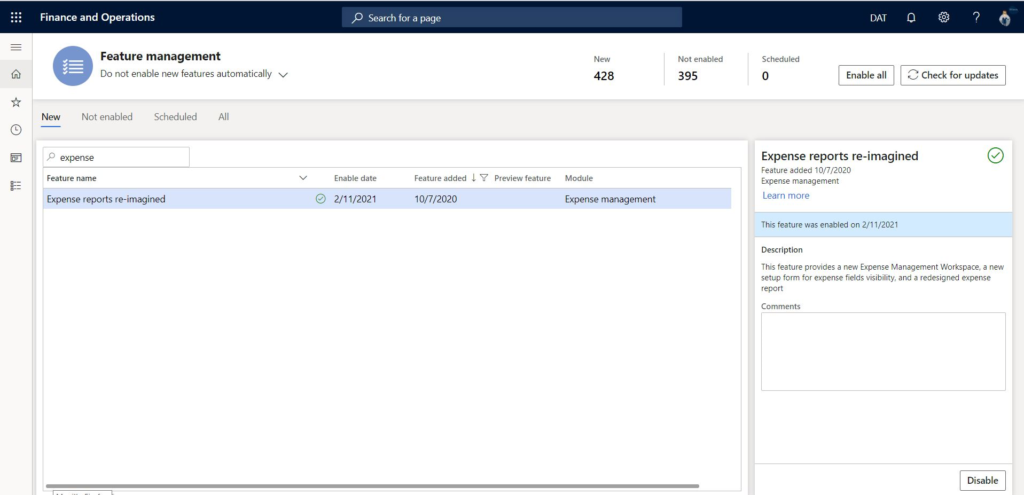The height and width of the screenshot is (495, 1024).
Task: Click the Preview feature column header
Action: tap(522, 178)
